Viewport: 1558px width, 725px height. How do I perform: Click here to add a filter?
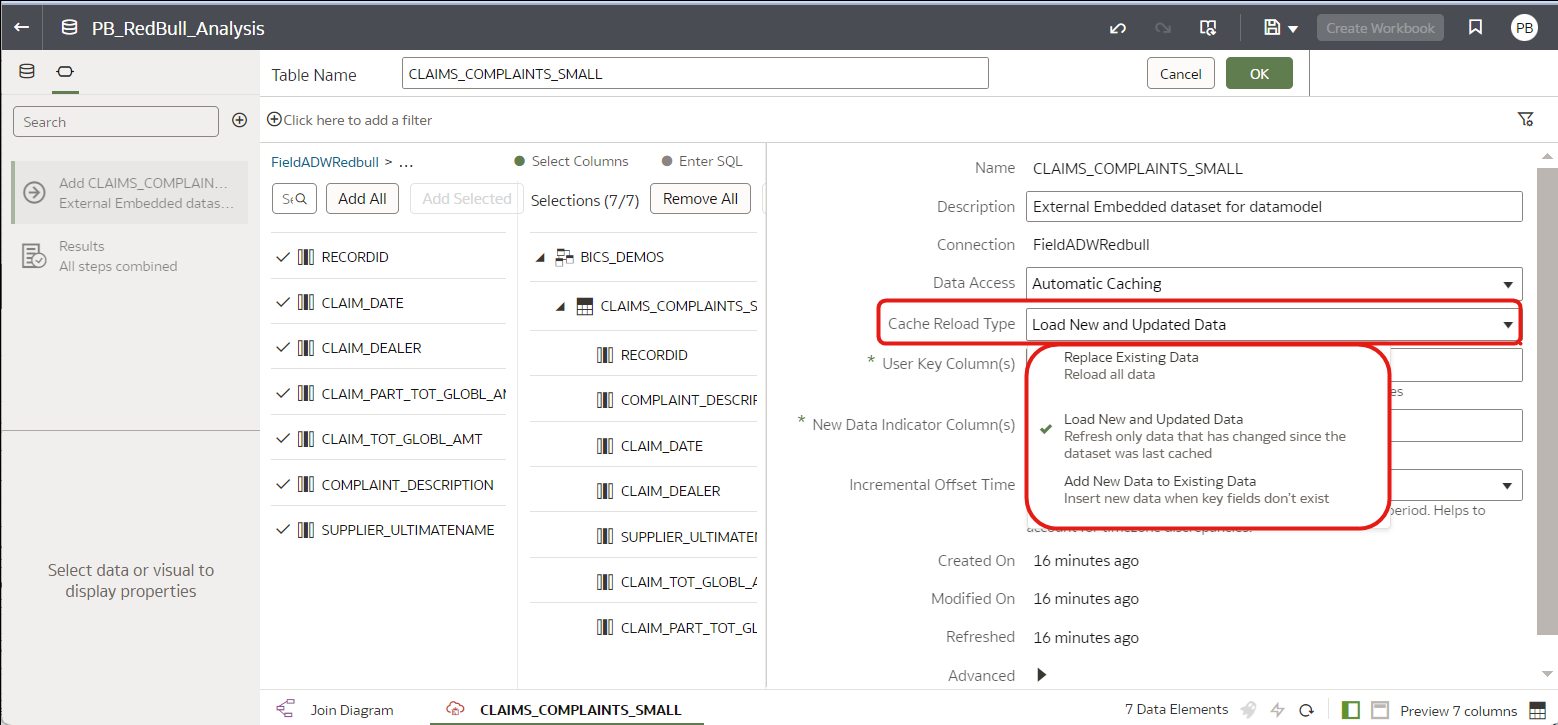tap(350, 120)
